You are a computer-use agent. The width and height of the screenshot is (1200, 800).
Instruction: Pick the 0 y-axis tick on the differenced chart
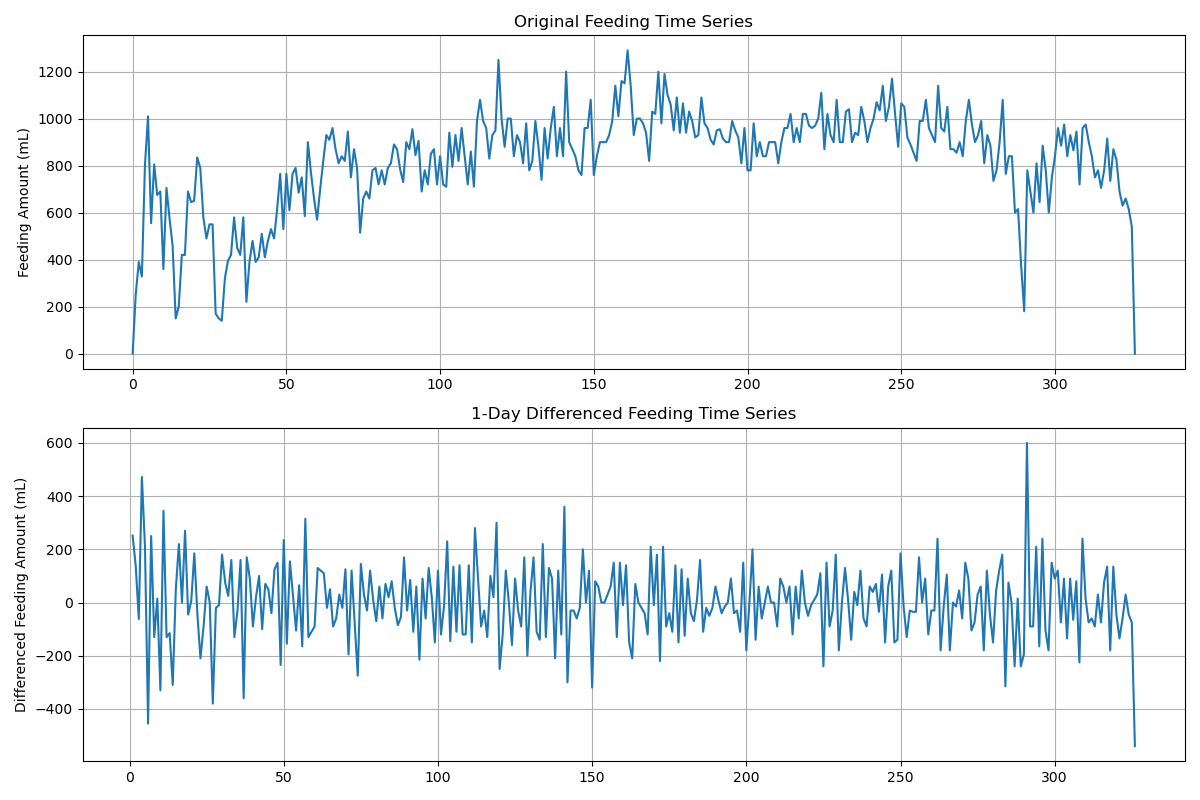pyautogui.click(x=69, y=603)
